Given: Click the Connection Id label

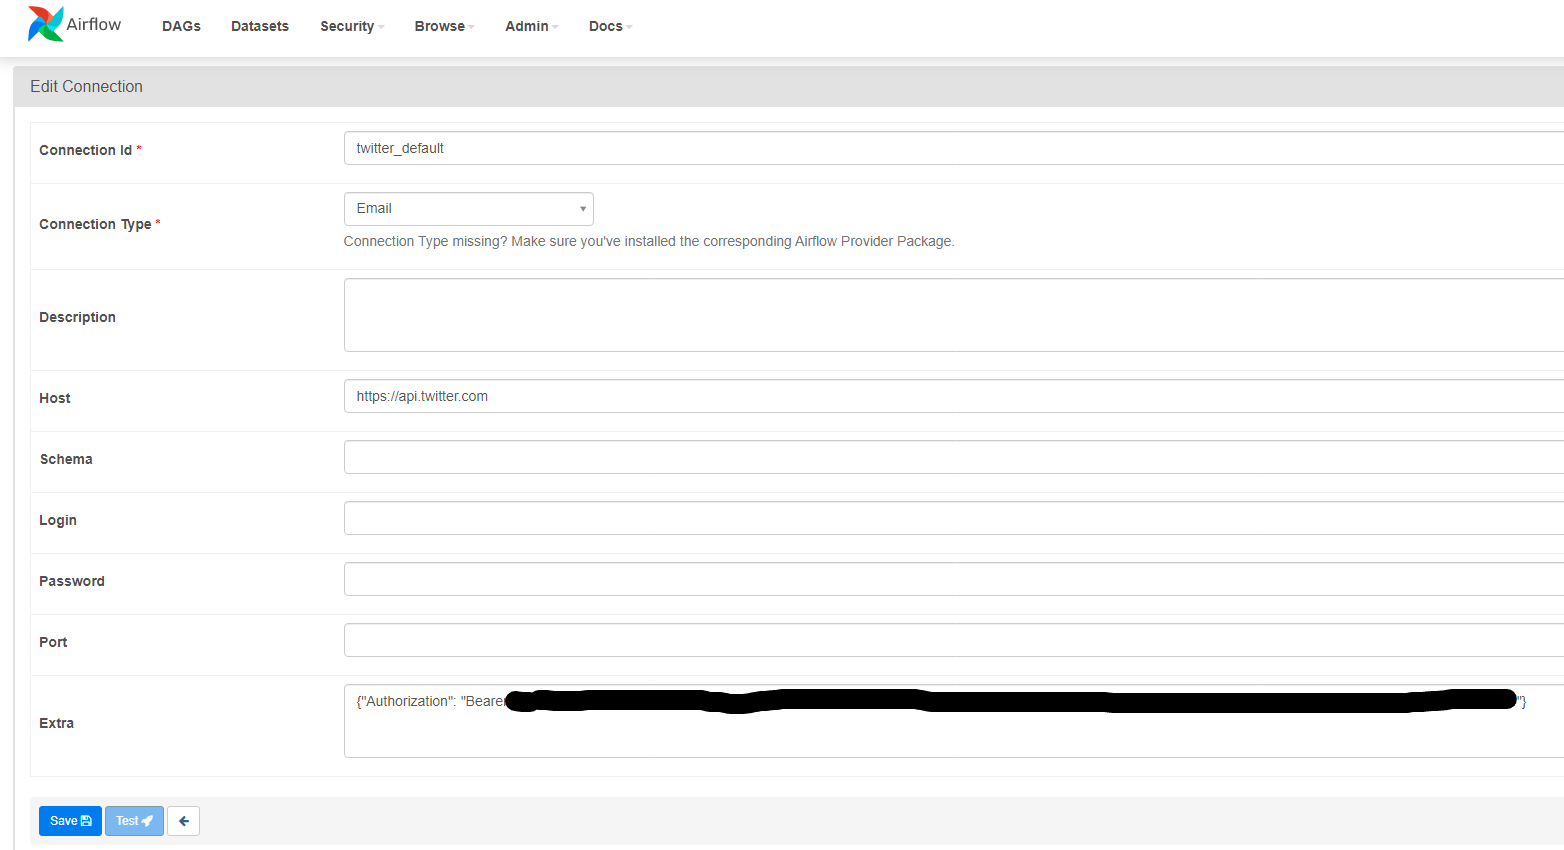Looking at the screenshot, I should pos(85,150).
